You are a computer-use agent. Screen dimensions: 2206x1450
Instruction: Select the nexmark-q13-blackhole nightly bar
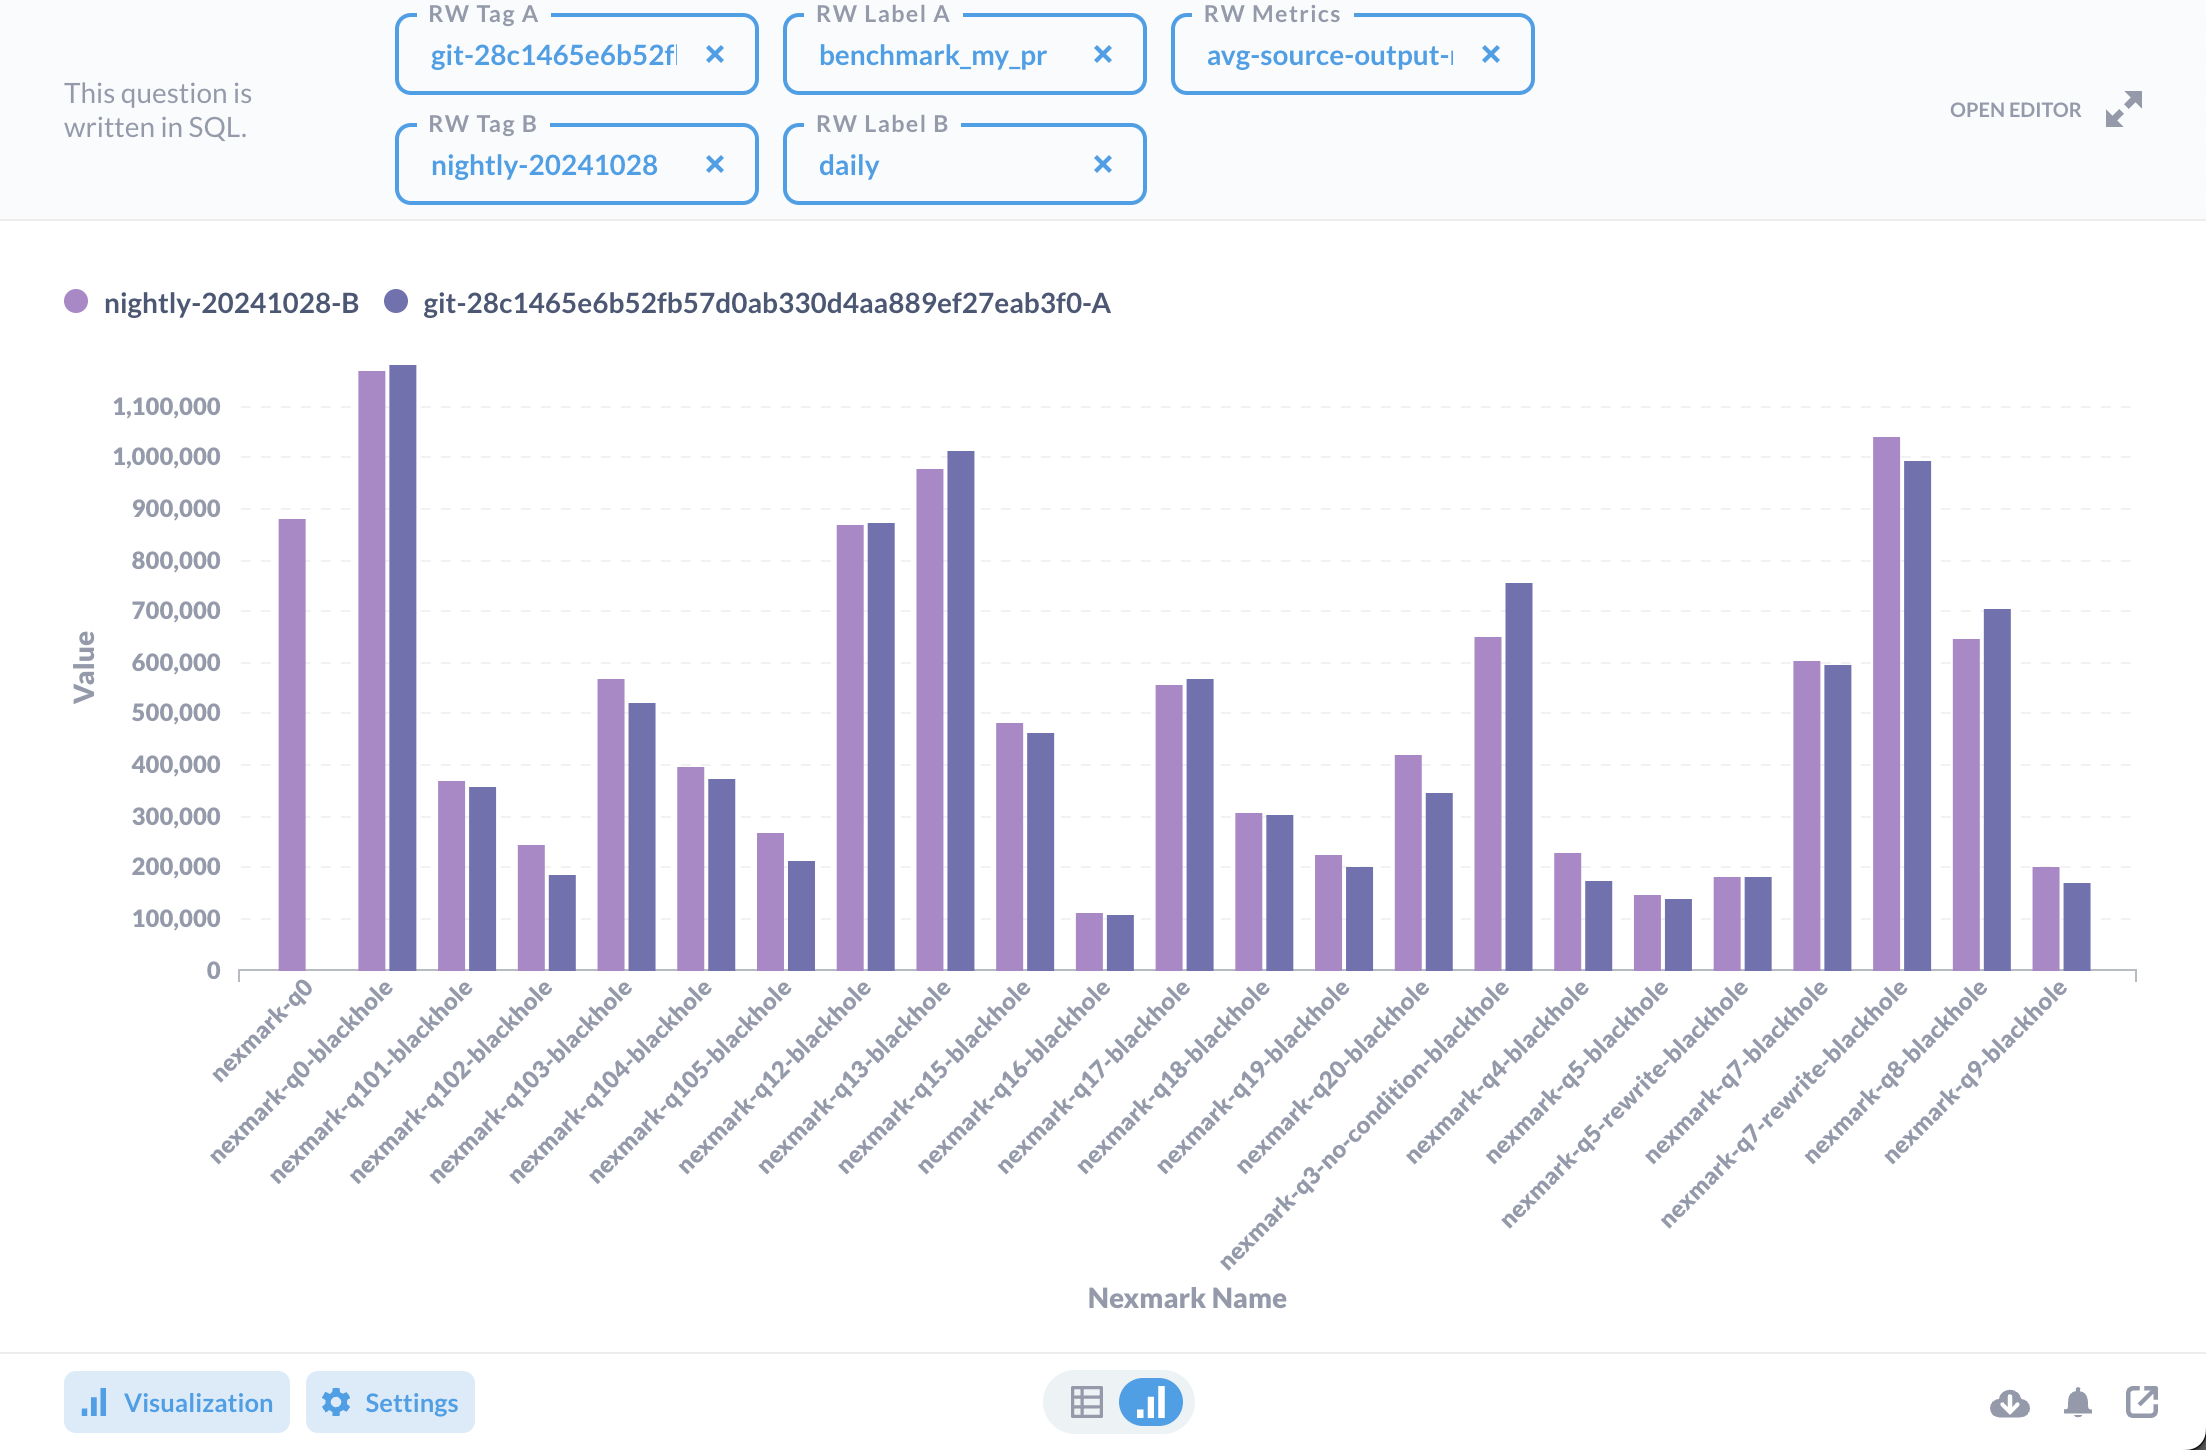pos(930,719)
